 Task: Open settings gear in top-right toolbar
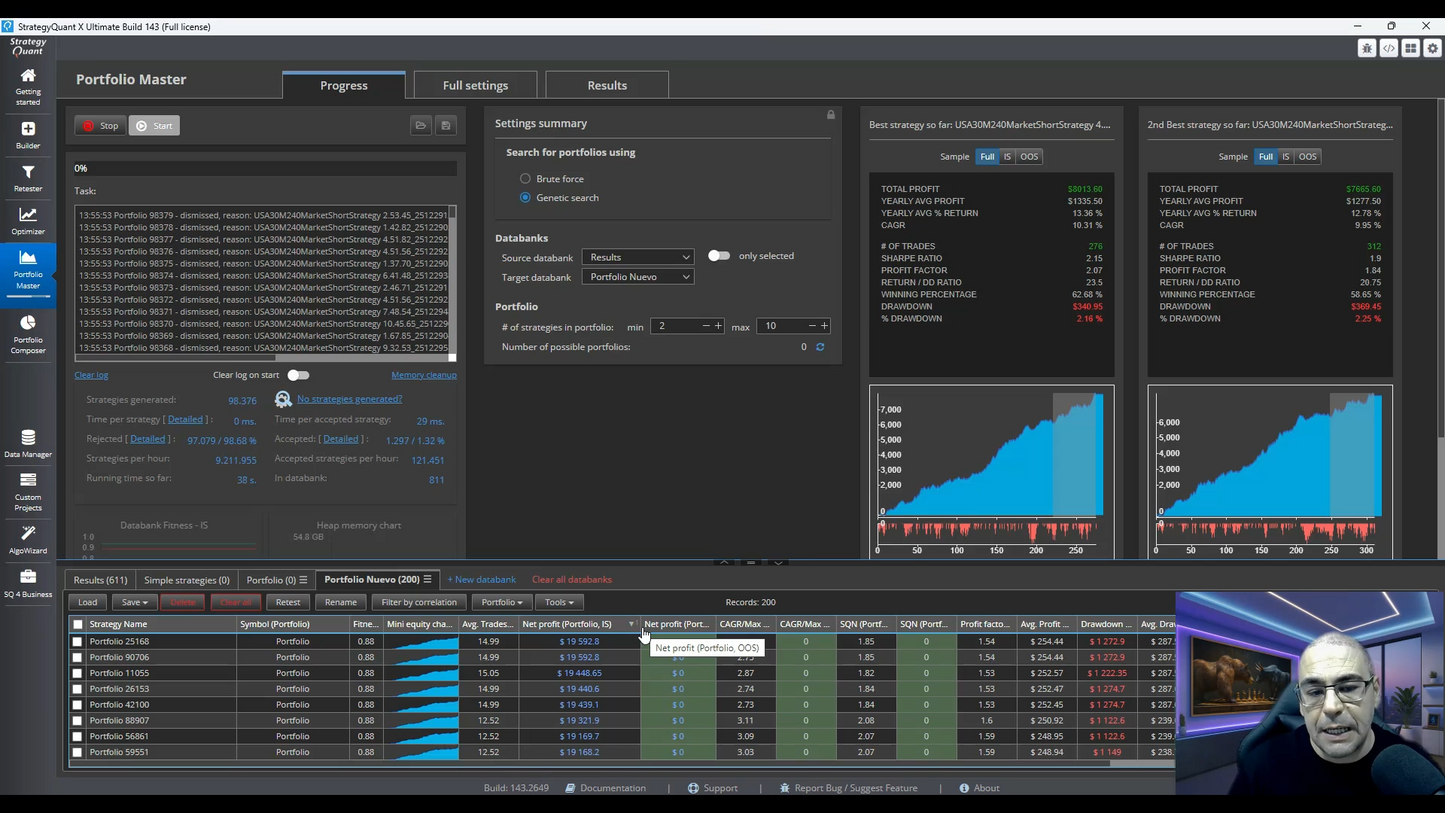(x=1433, y=48)
